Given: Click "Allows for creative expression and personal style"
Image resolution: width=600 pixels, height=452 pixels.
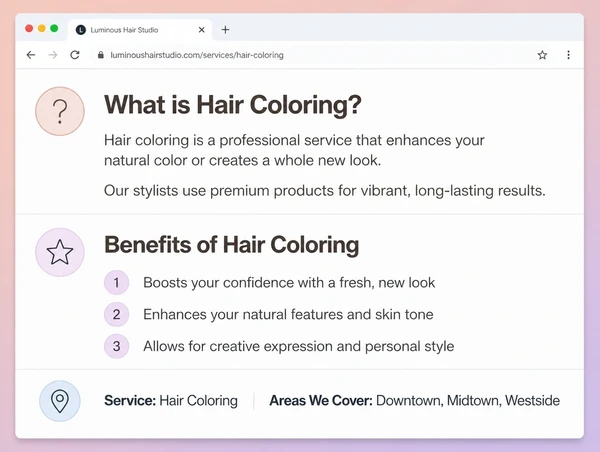Looking at the screenshot, I should 298,346.
